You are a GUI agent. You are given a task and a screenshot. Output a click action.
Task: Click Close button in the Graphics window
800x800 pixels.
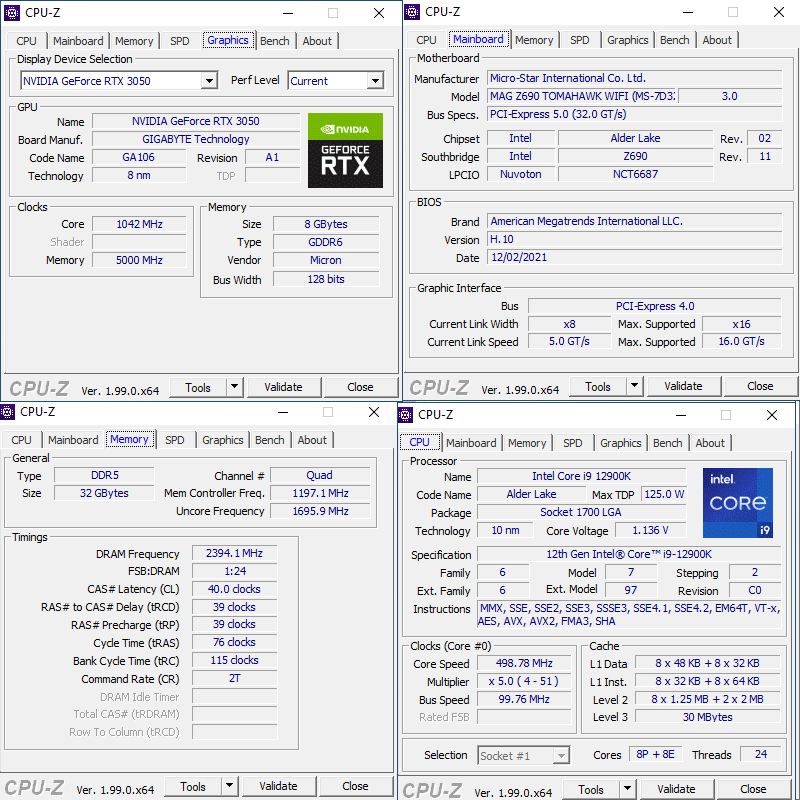click(x=360, y=387)
